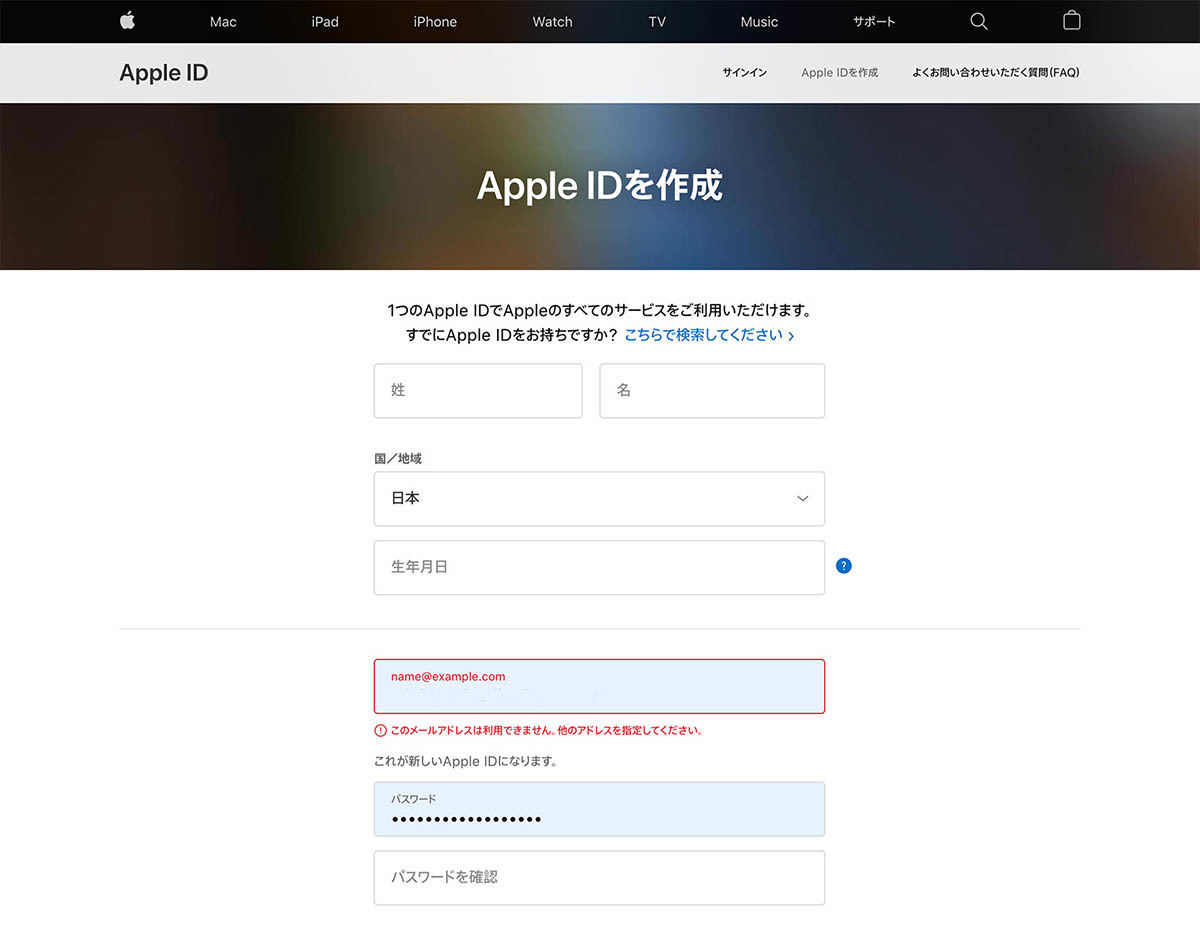The image size is (1200, 929).
Task: Click the Apple IDを作成 banner heading
Action: click(600, 186)
